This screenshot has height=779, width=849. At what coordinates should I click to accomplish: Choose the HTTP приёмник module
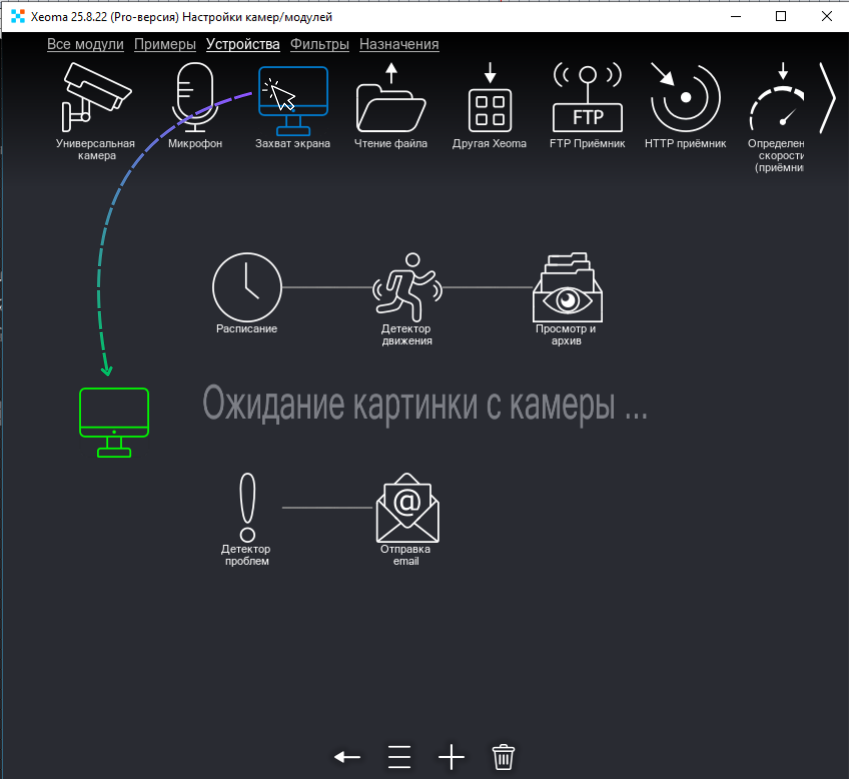pos(685,95)
